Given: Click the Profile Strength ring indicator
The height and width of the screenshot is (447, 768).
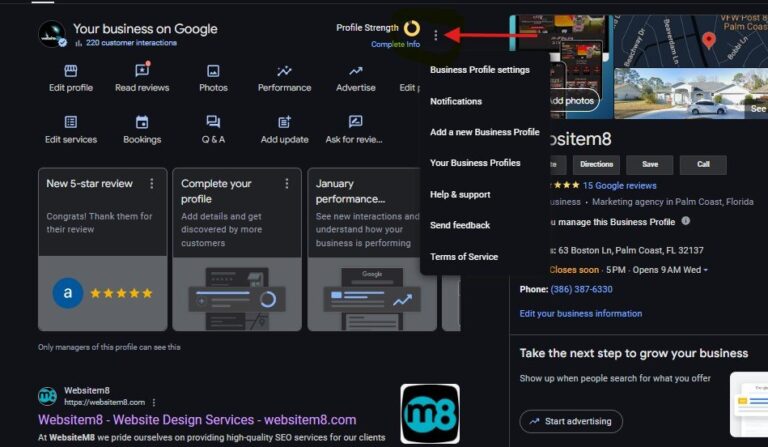Looking at the screenshot, I should click(411, 28).
